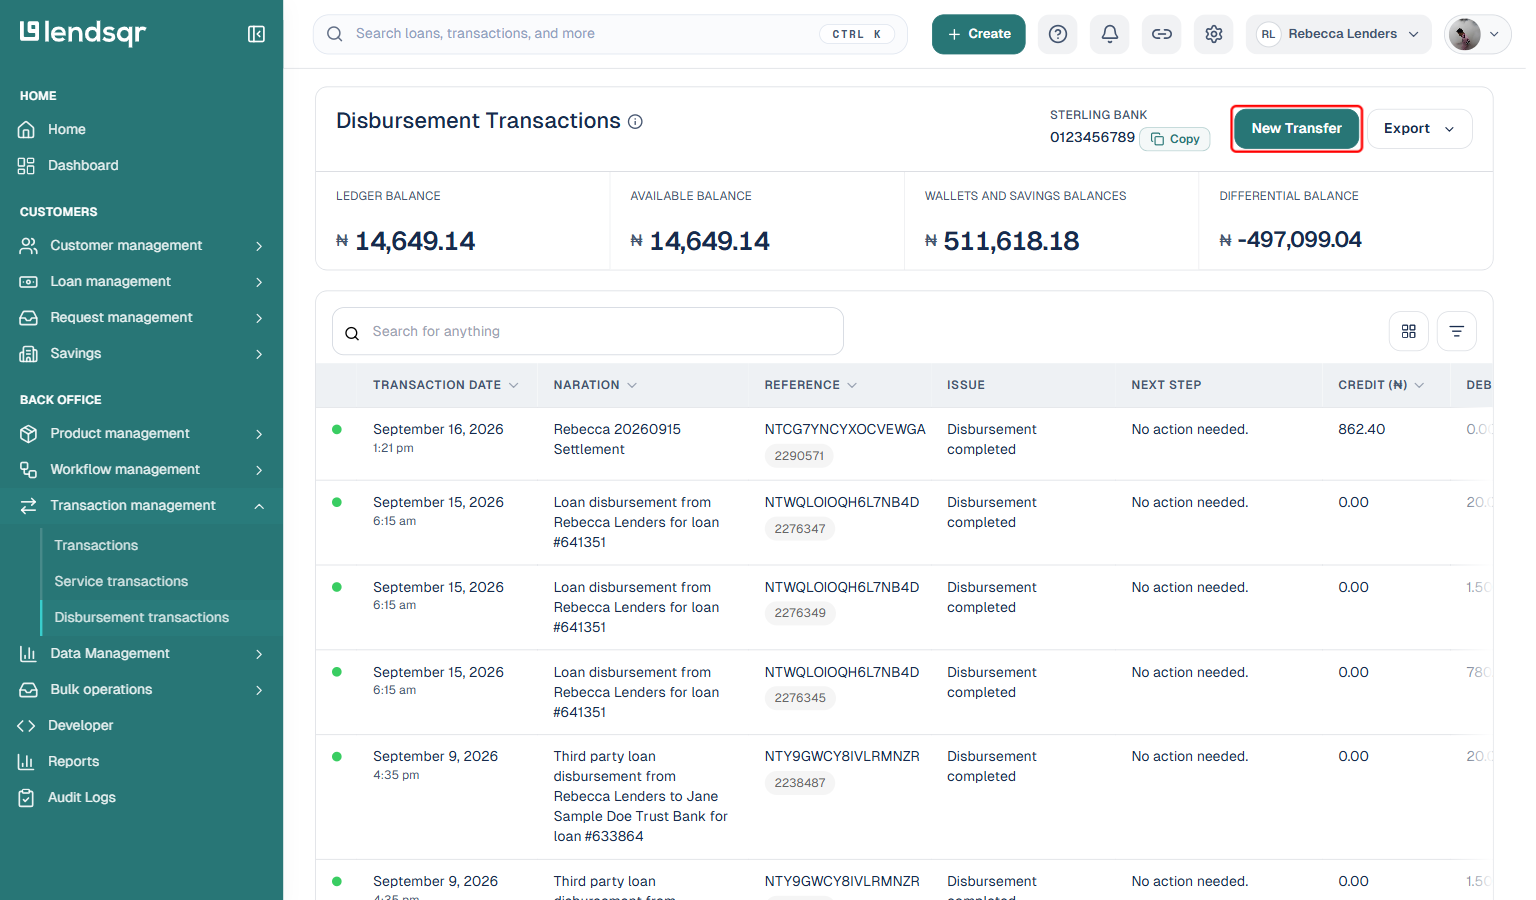1536x900 pixels.
Task: Click reference NTCG7YNCYXOCVEWGA
Action: click(845, 430)
